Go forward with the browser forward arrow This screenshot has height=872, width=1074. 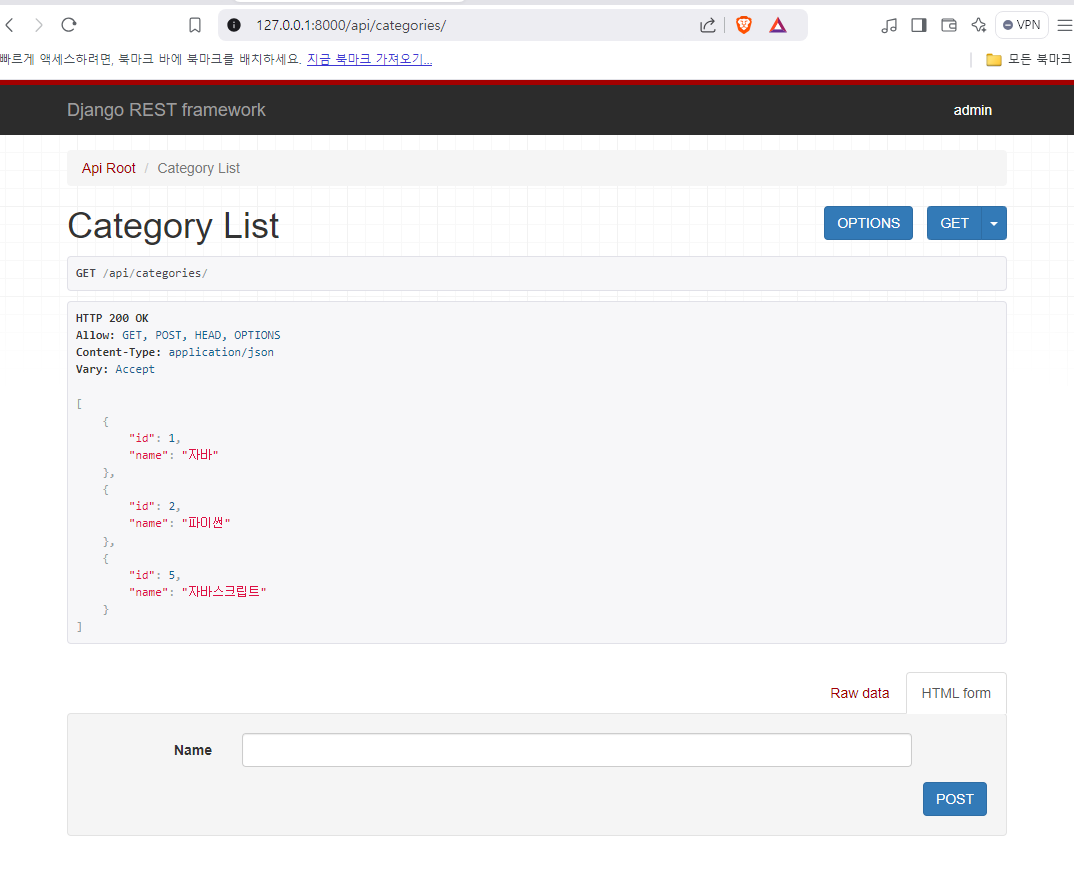[39, 25]
